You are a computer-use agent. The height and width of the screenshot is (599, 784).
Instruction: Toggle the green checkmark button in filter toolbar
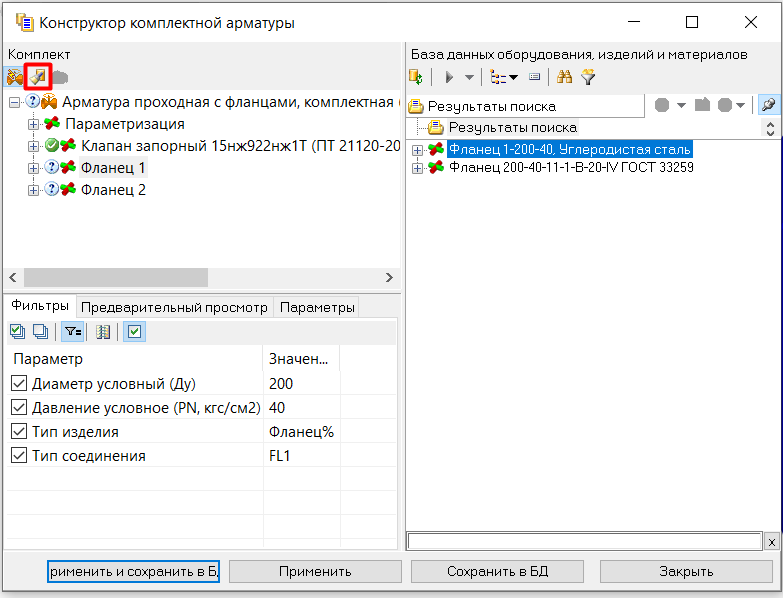(x=134, y=332)
